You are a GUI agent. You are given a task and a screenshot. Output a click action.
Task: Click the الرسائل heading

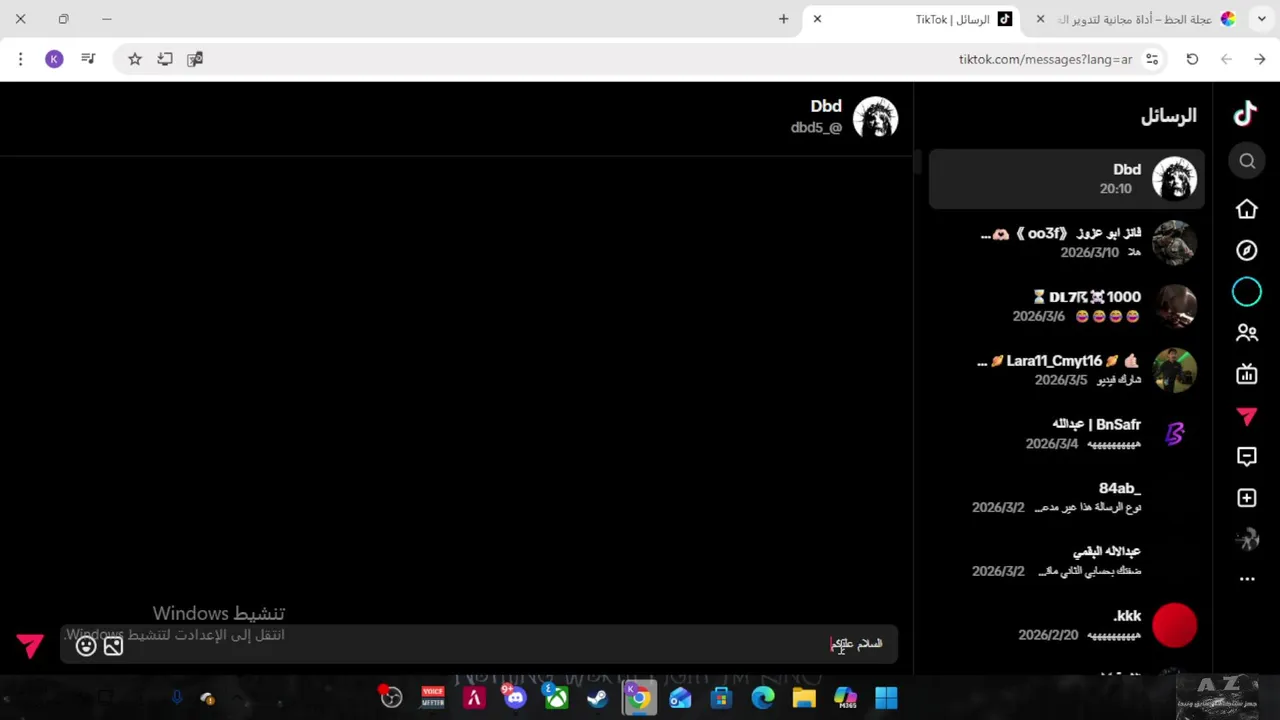coord(1169,116)
